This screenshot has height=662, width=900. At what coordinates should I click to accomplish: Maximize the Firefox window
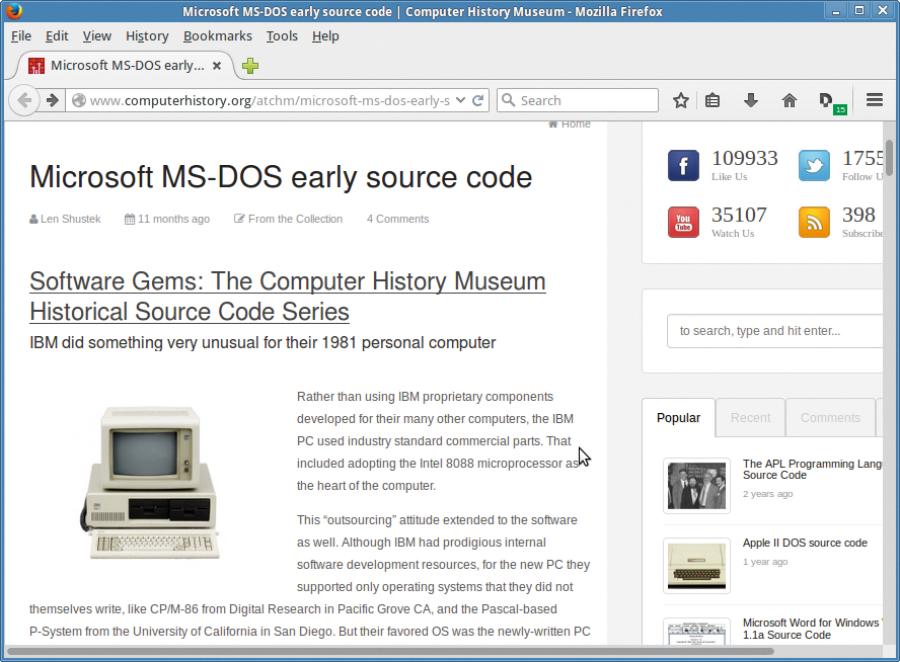coord(859,11)
